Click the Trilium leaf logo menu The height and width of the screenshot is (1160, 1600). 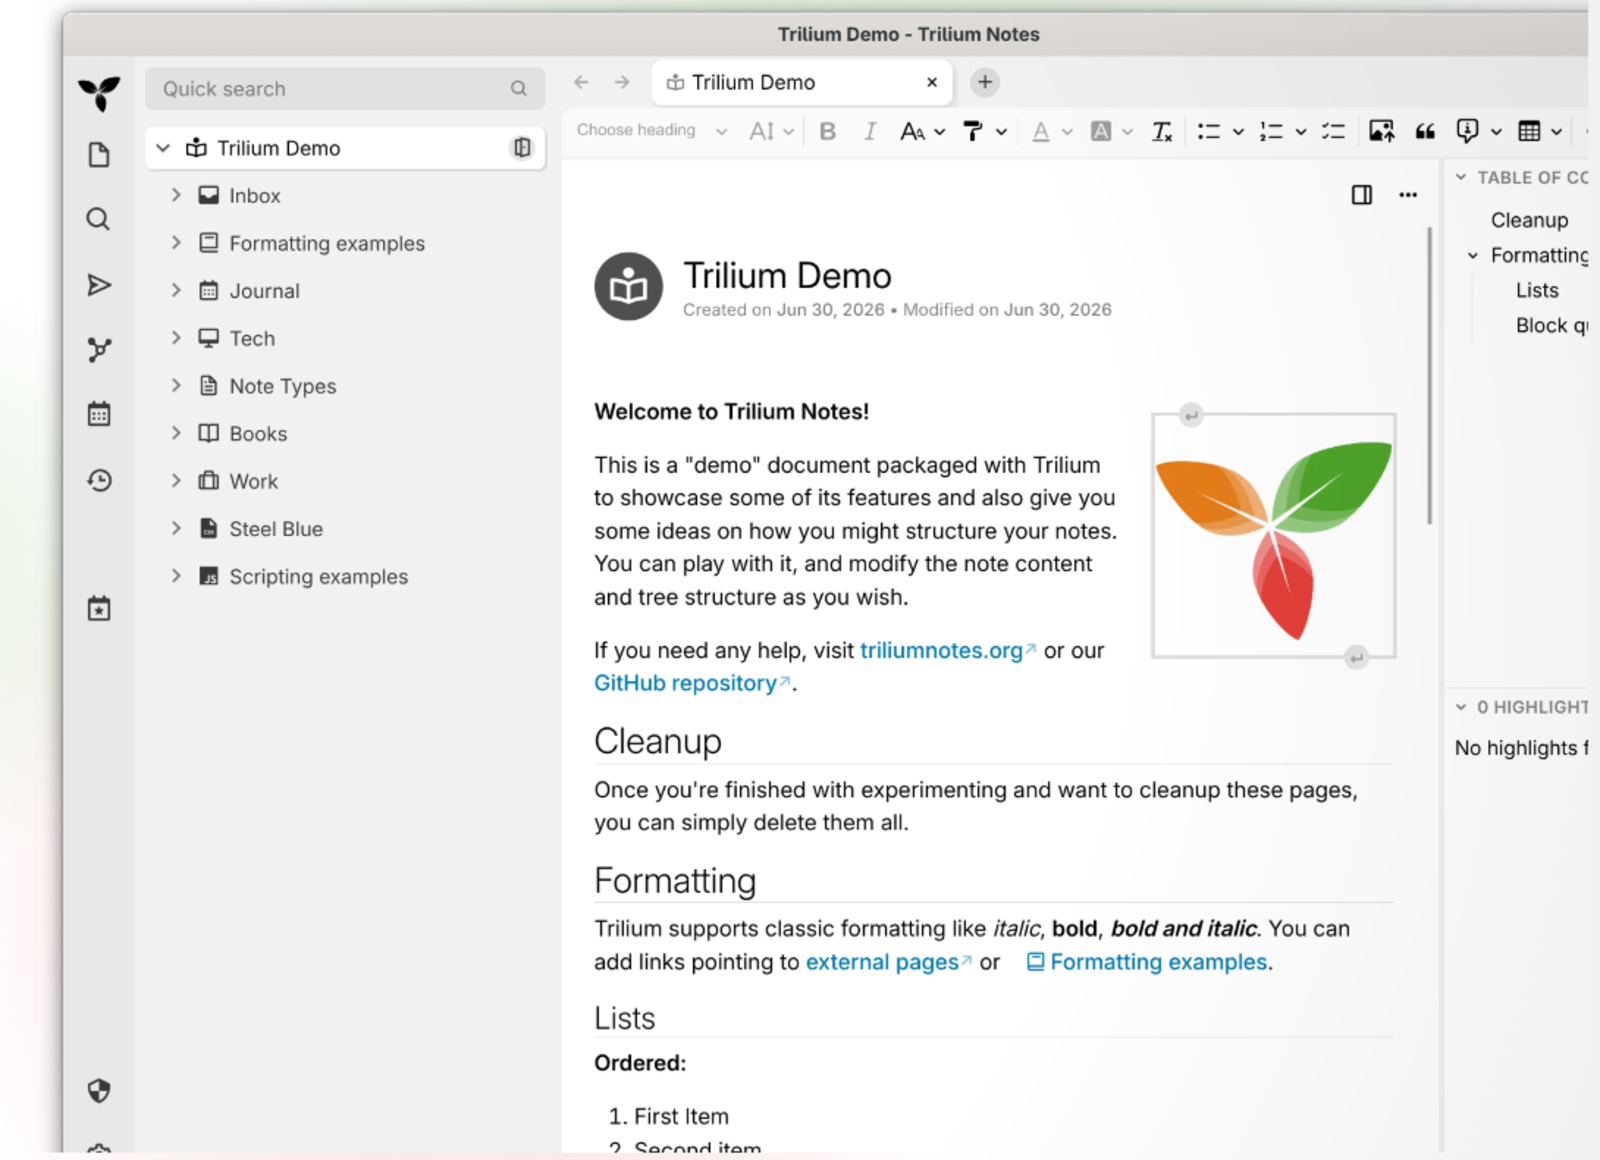coord(99,93)
